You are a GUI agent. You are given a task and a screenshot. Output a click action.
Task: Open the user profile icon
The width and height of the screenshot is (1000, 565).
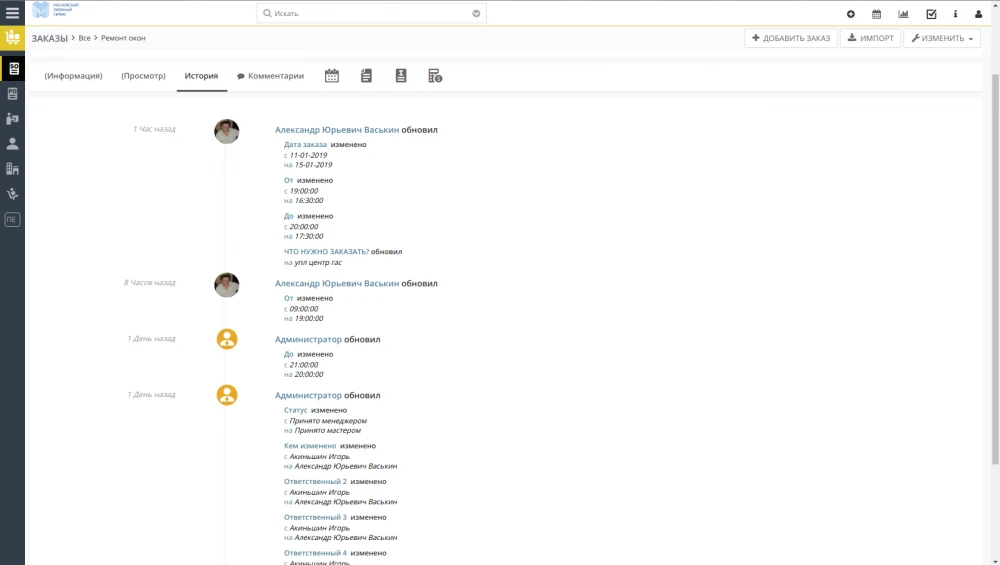pos(979,14)
